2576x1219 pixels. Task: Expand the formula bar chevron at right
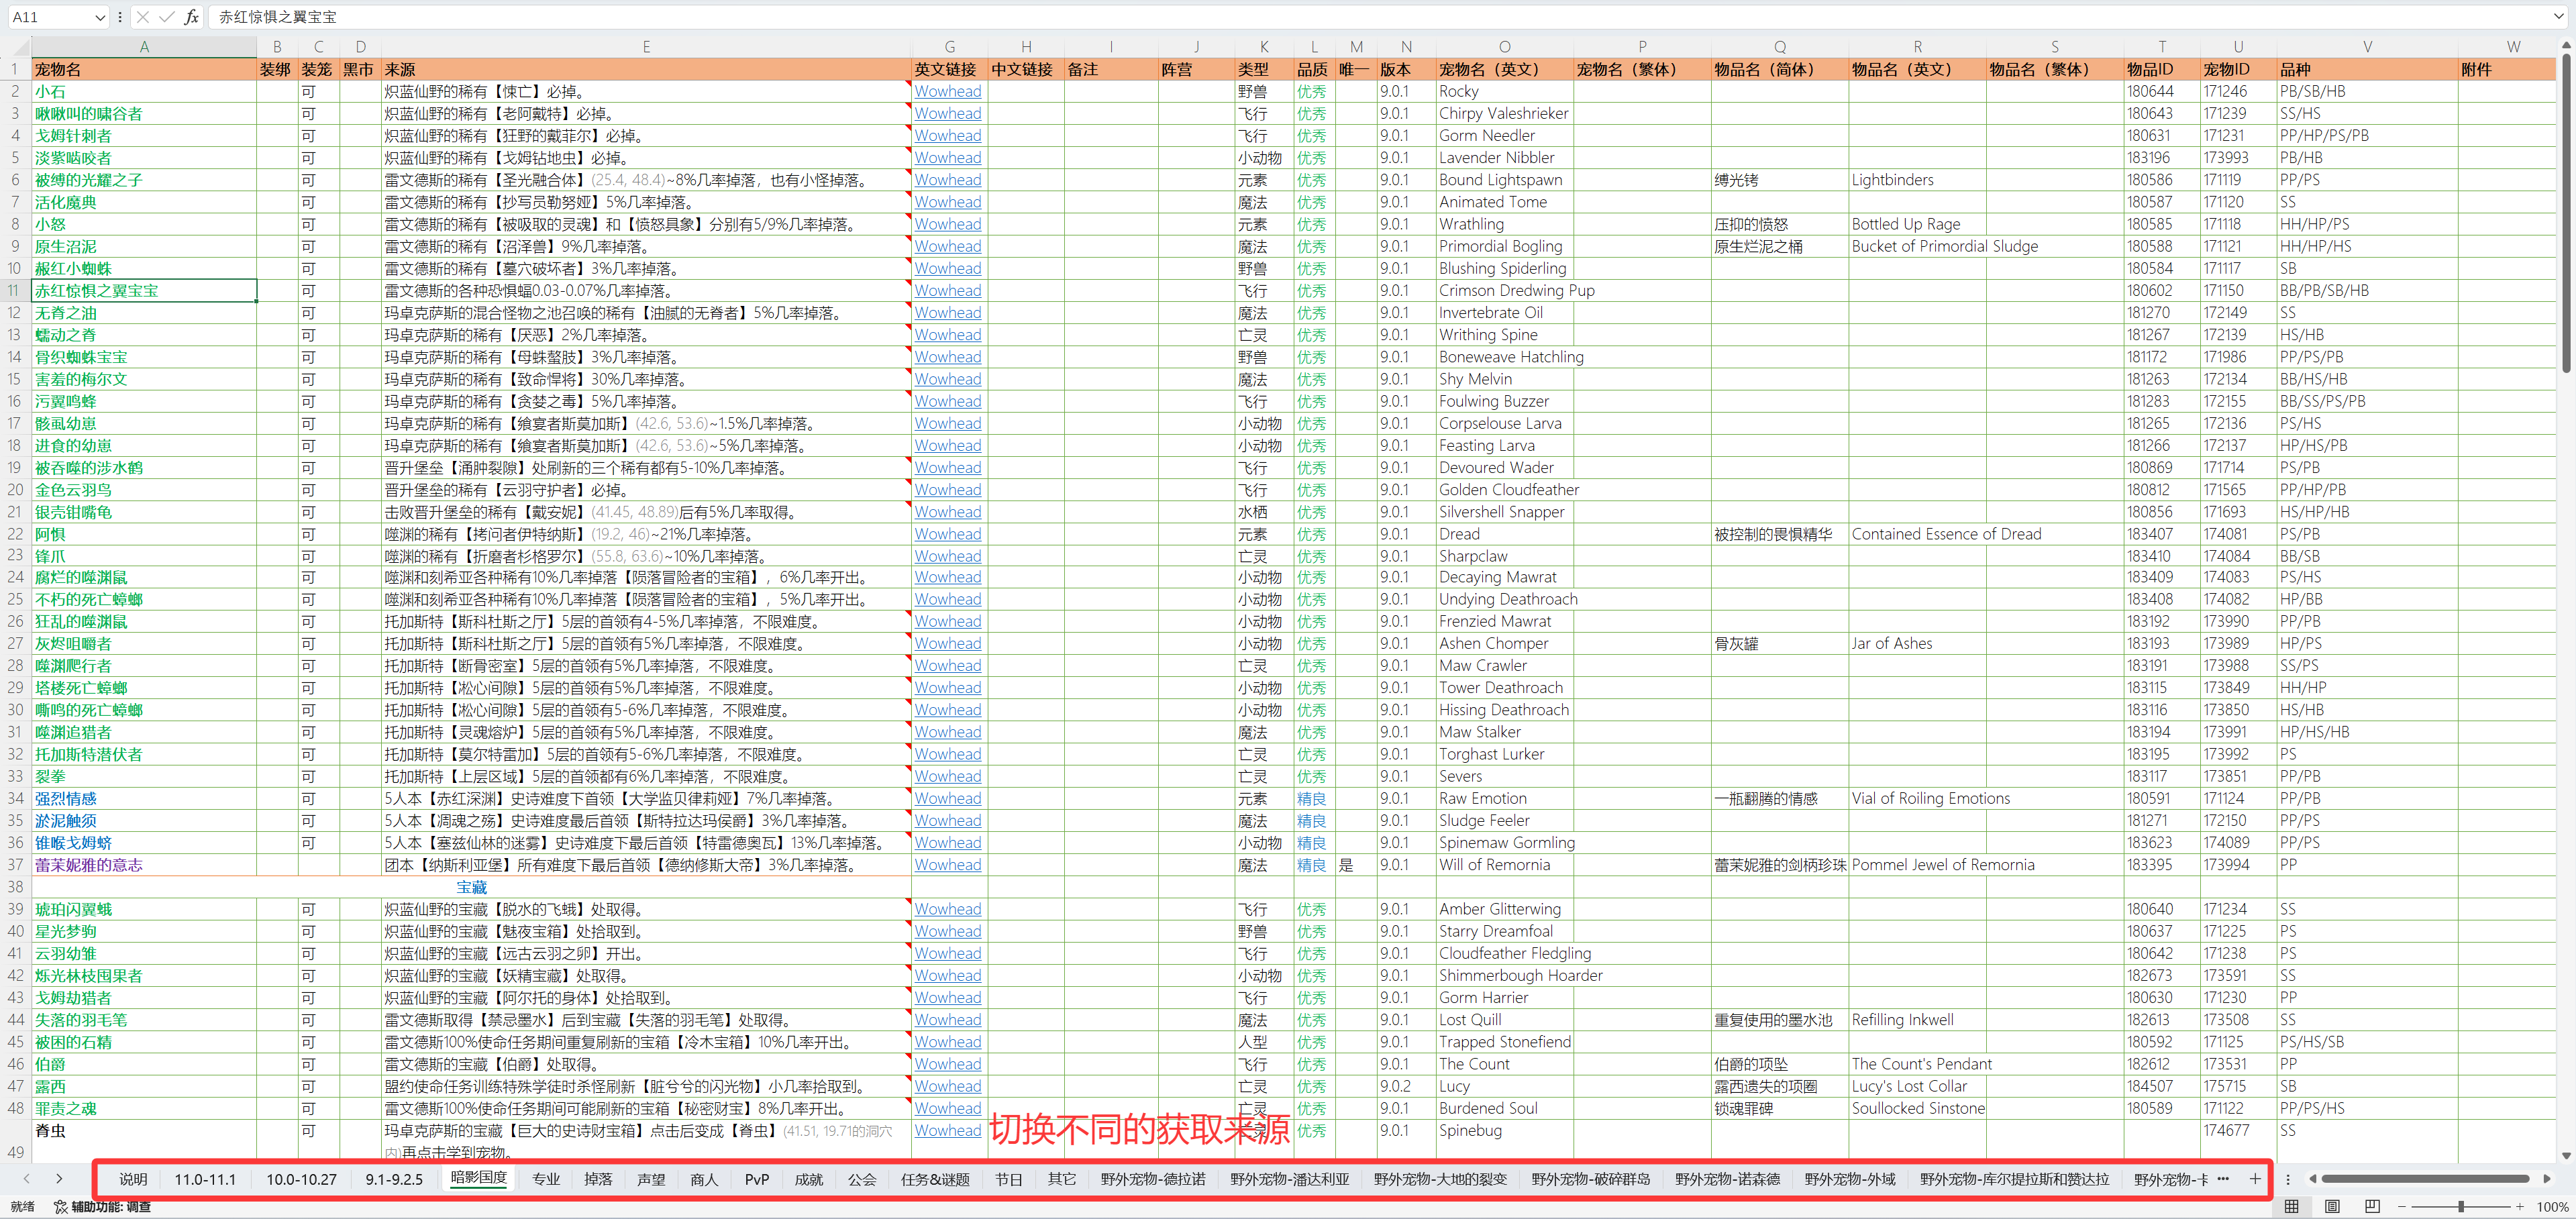click(2558, 17)
